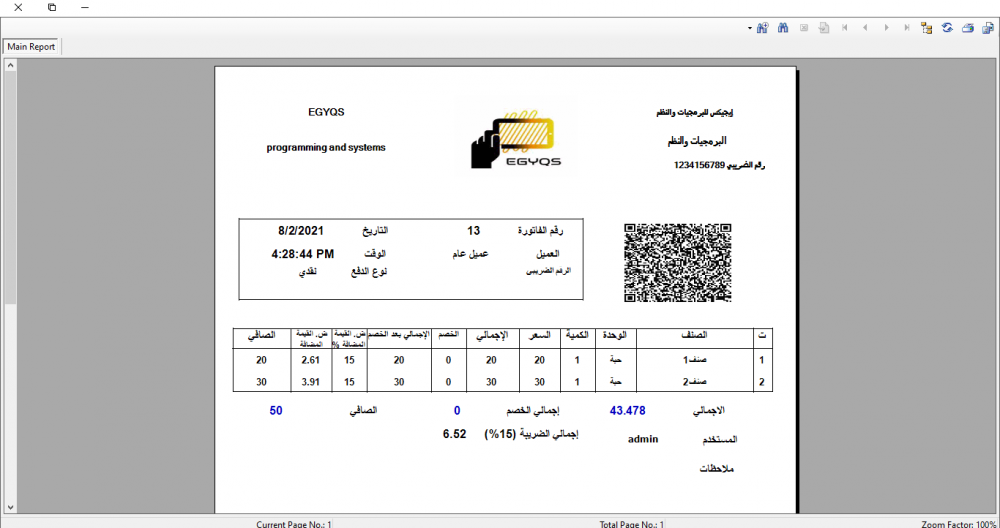Viewport: 1000px width, 528px height.
Task: Click the total tax value 6.52
Action: [454, 434]
